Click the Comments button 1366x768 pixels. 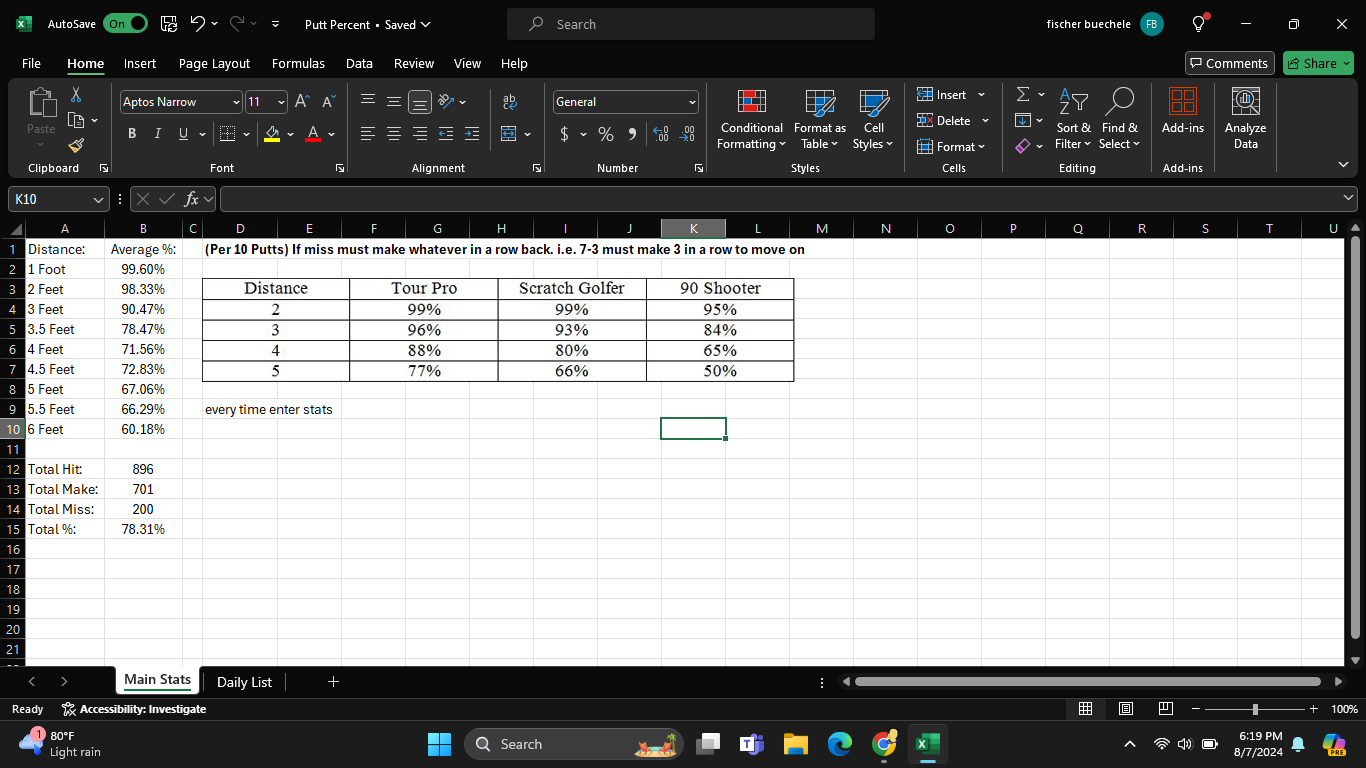pyautogui.click(x=1229, y=63)
